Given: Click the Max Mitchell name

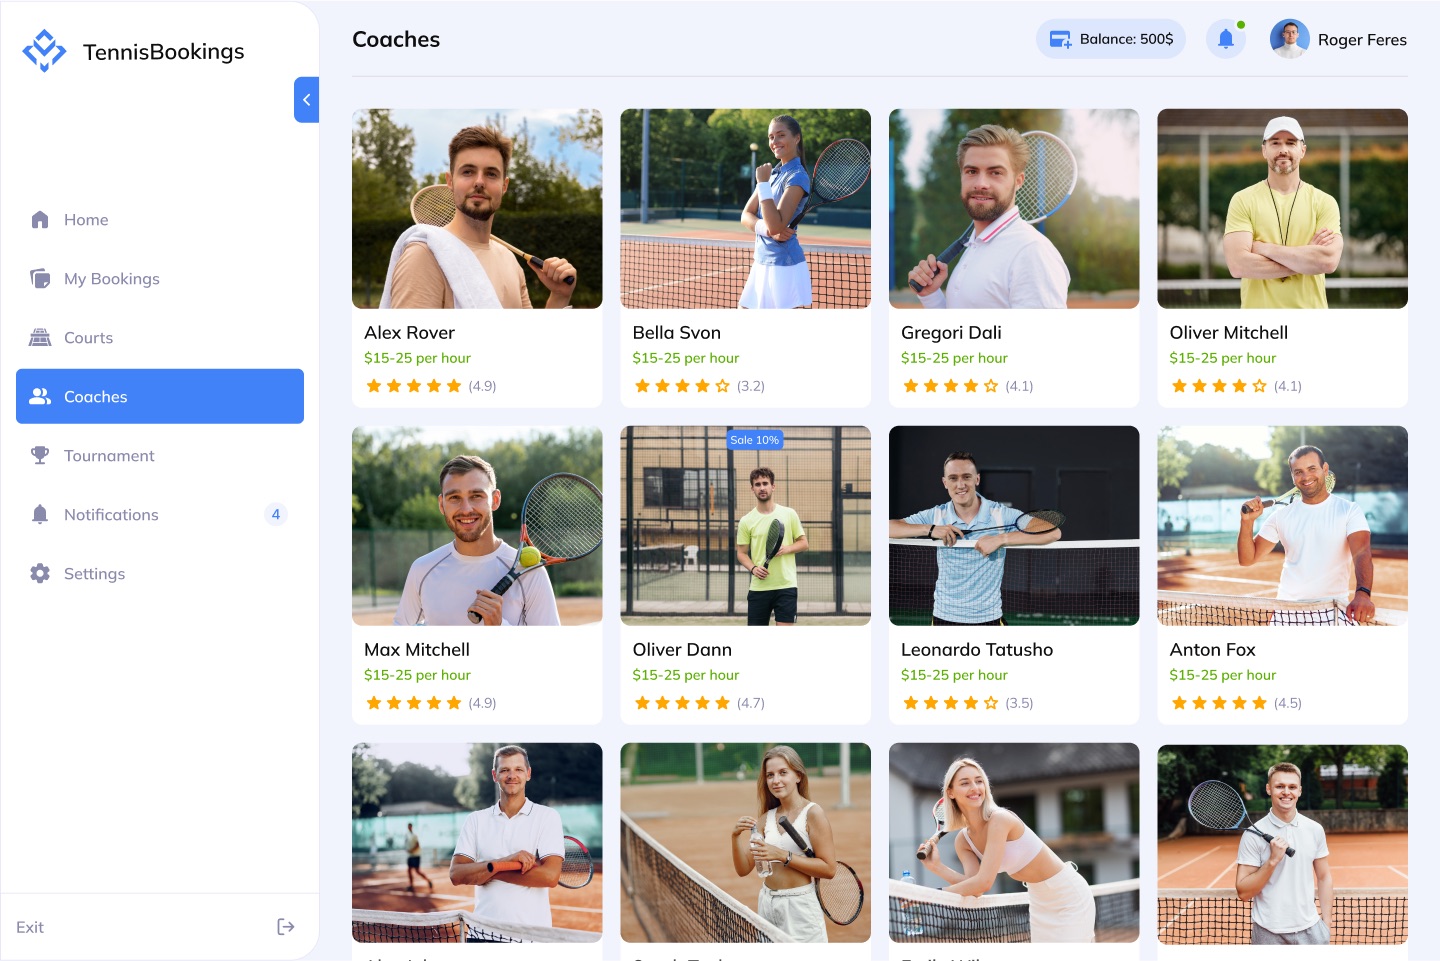Looking at the screenshot, I should click(417, 649).
